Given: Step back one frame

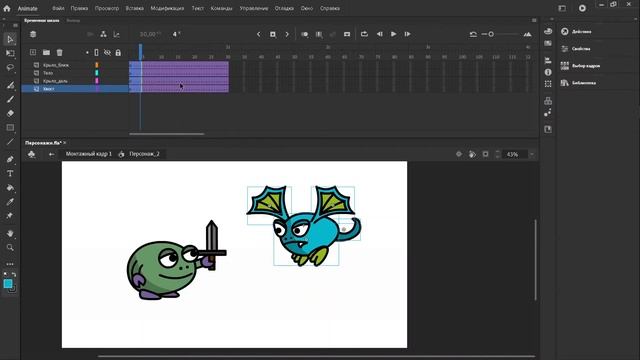Looking at the screenshot, I should click(x=380, y=34).
